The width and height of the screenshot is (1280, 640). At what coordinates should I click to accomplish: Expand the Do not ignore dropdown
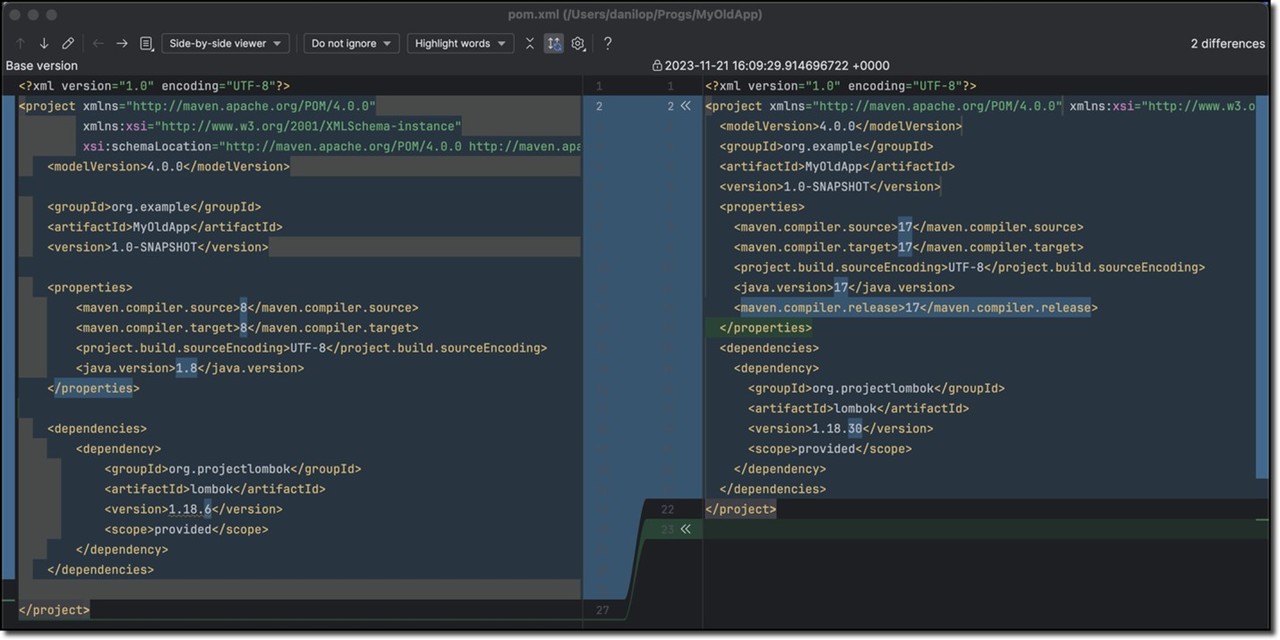[x=351, y=44]
